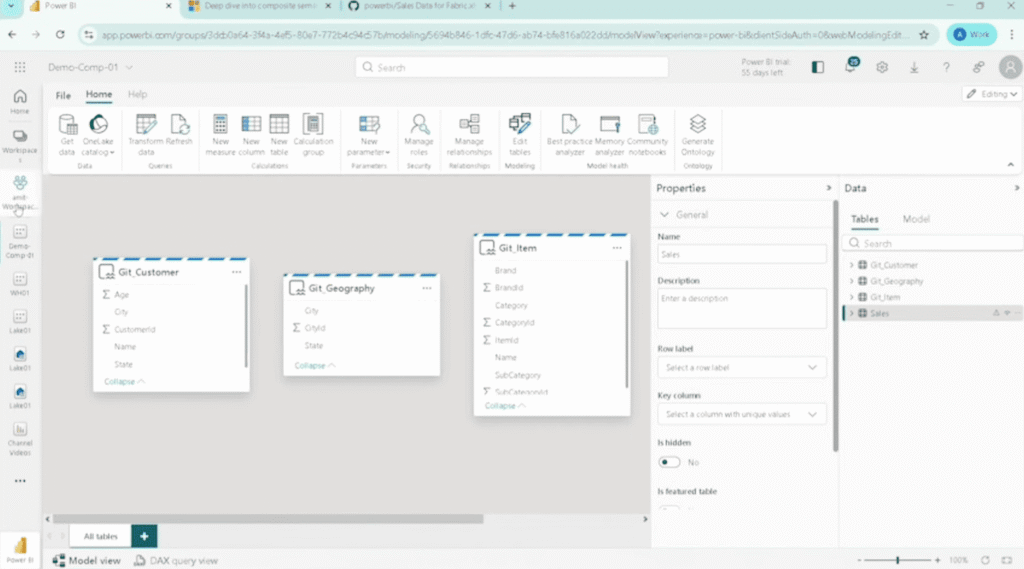
Task: Click the Data pane search box
Action: click(933, 244)
